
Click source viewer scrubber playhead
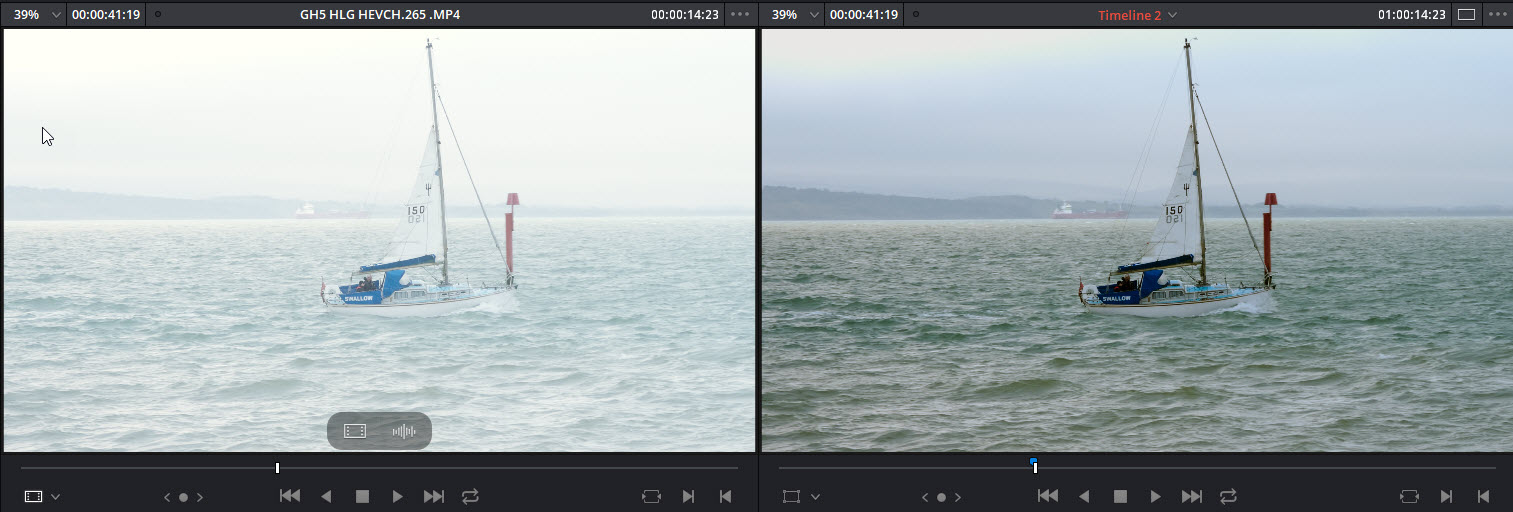(277, 468)
